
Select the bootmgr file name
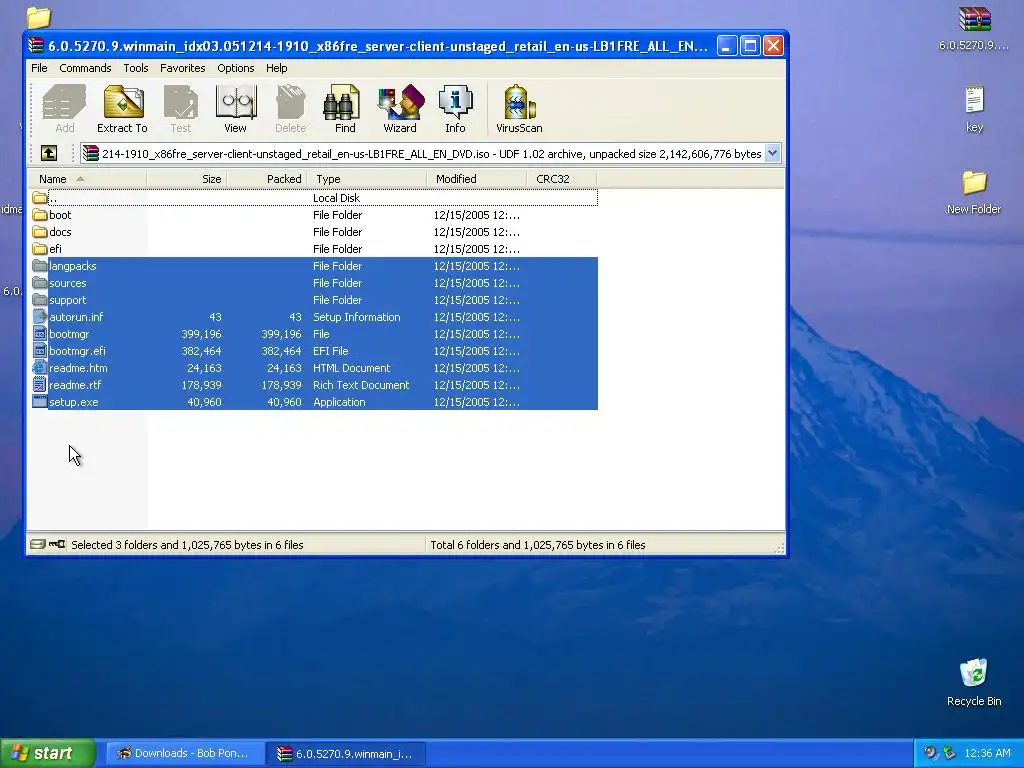click(x=69, y=334)
